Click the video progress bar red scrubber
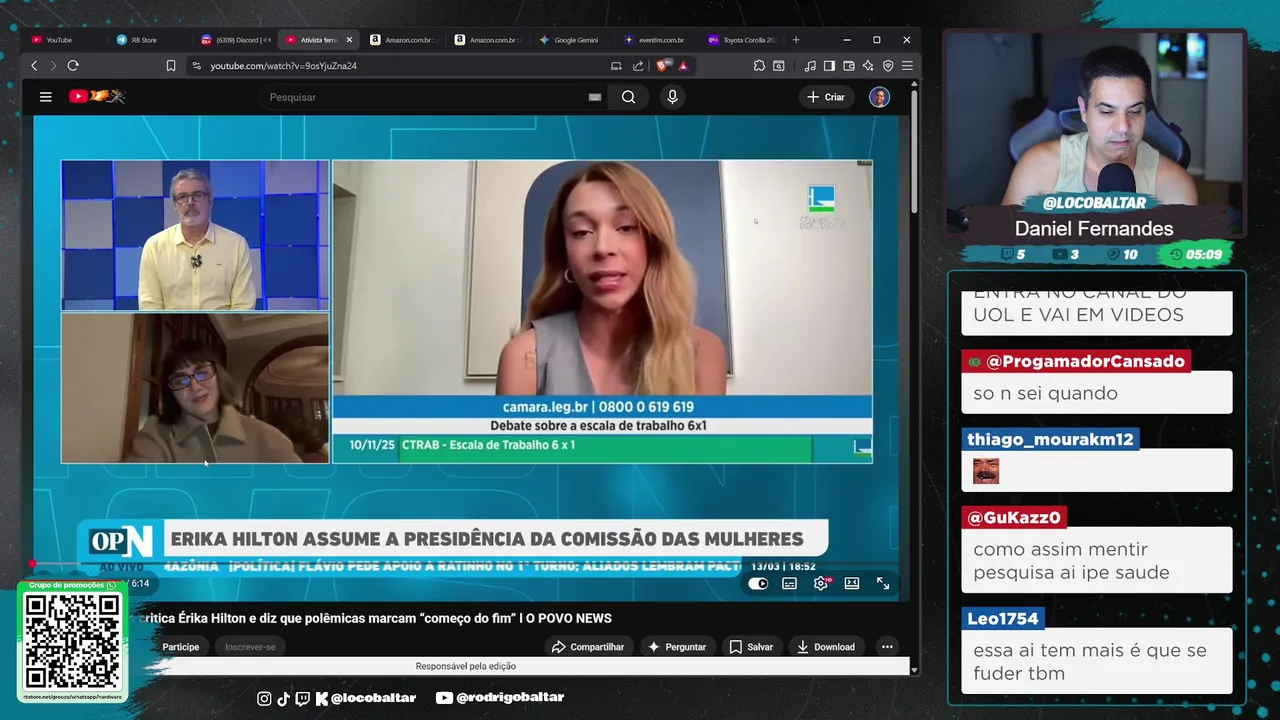The image size is (1280, 720). tap(33, 565)
